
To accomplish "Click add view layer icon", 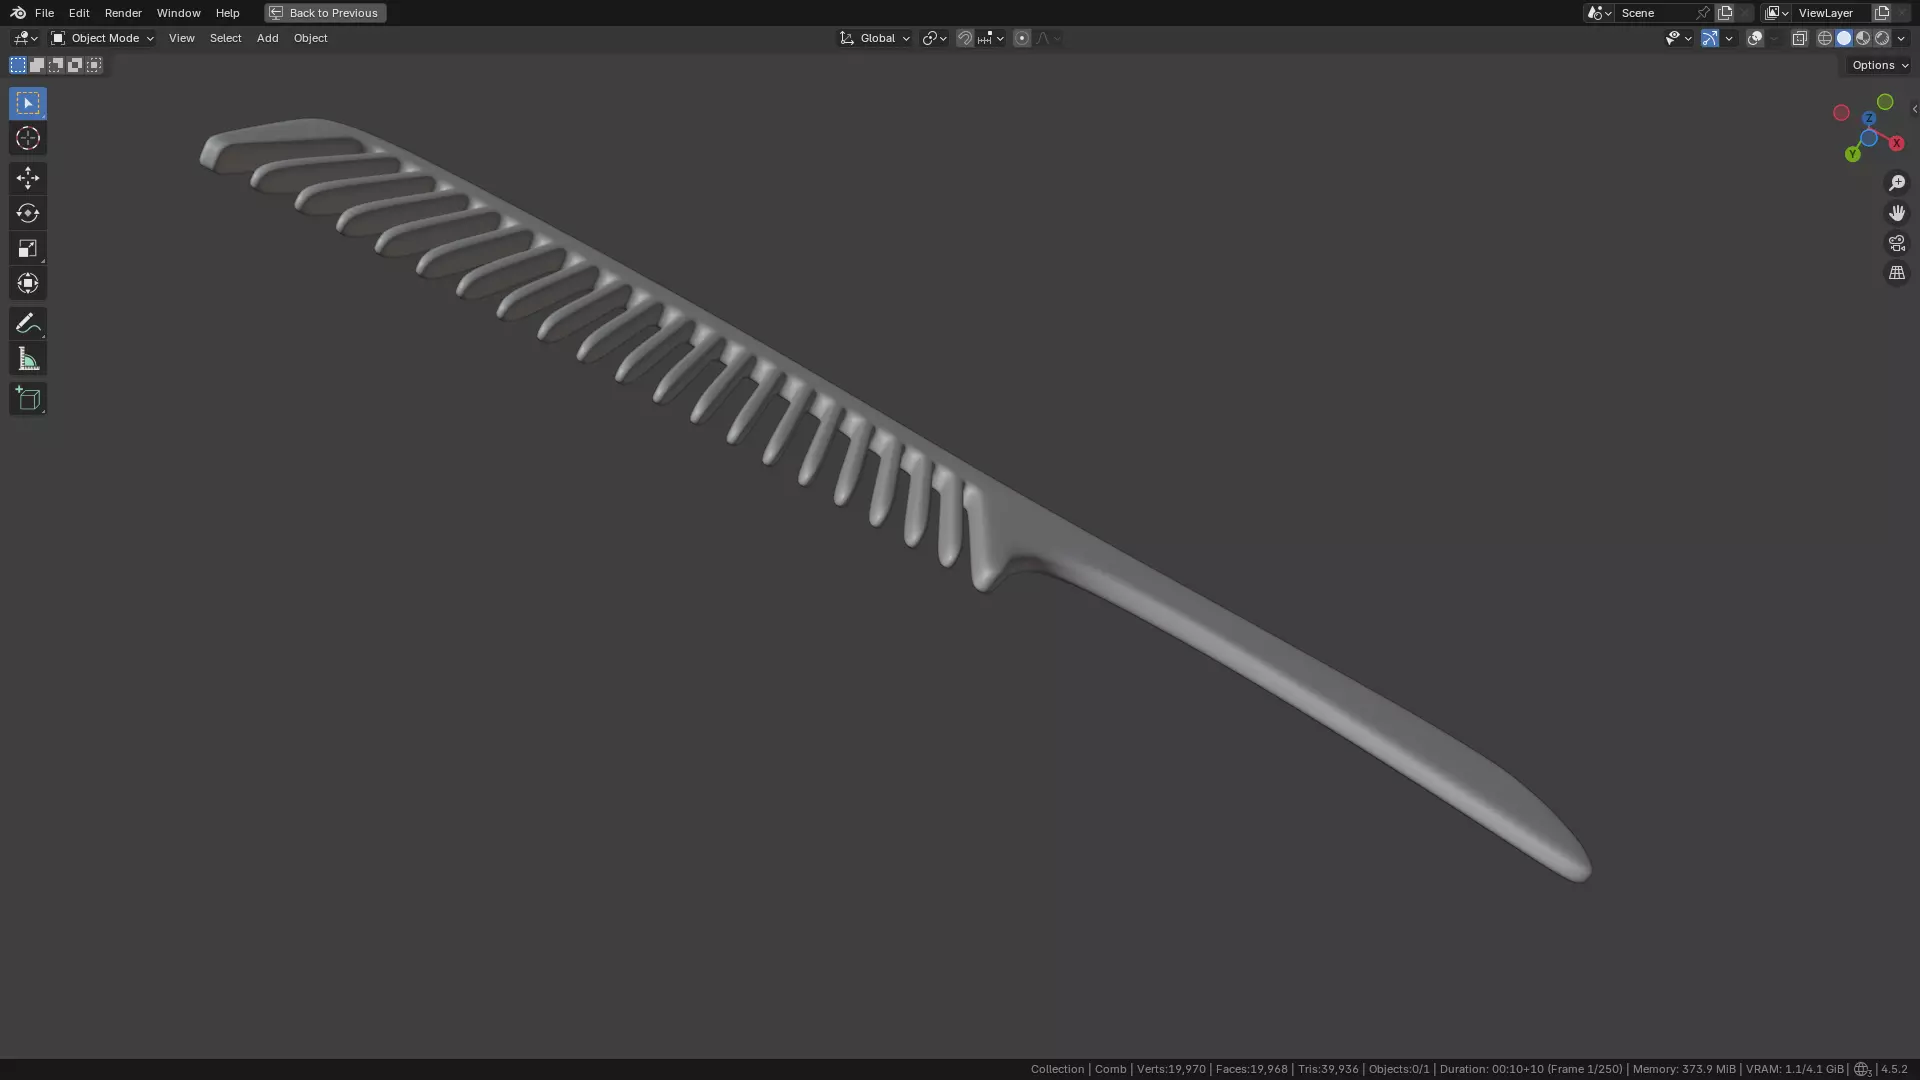I will click(1882, 13).
